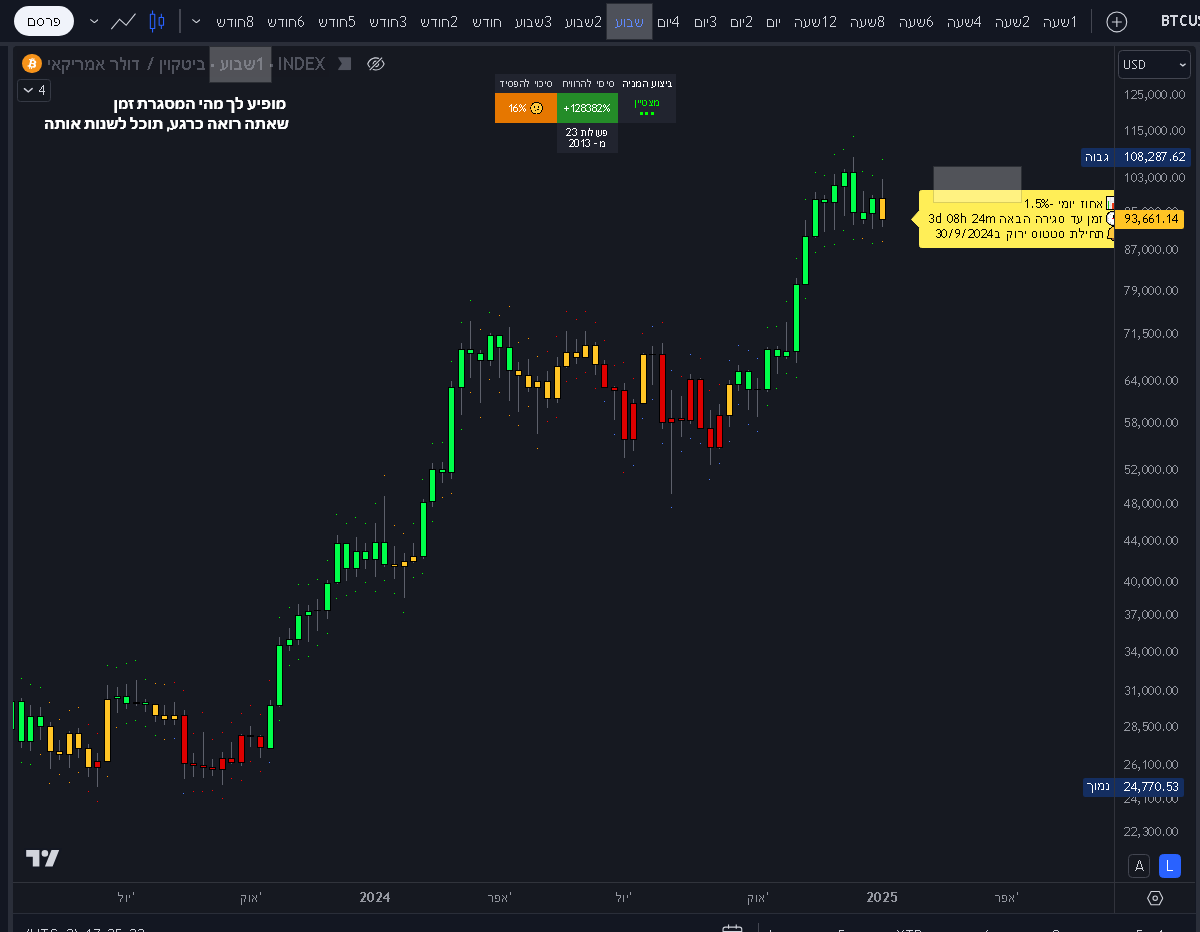Expand the indicators collapse box showing 4
The width and height of the screenshot is (1200, 932).
coord(34,90)
